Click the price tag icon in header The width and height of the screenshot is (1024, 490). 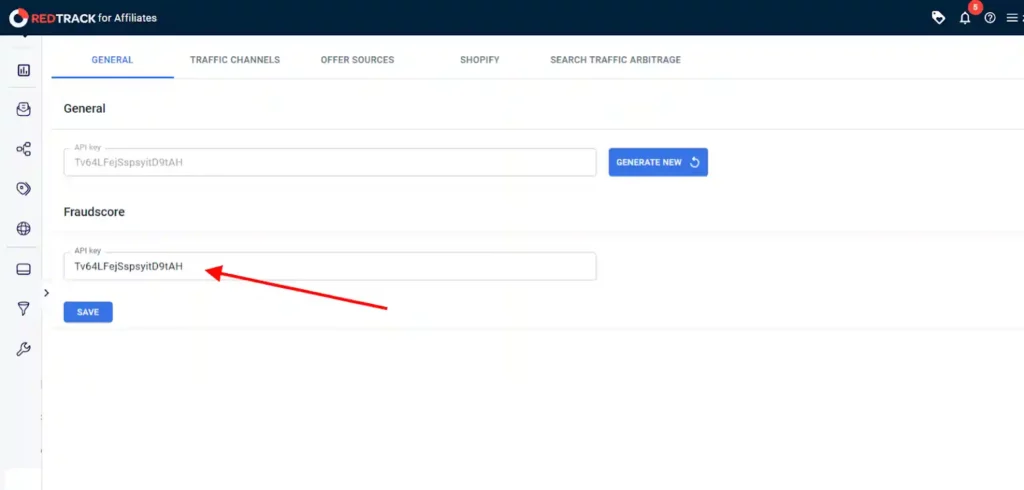point(938,18)
